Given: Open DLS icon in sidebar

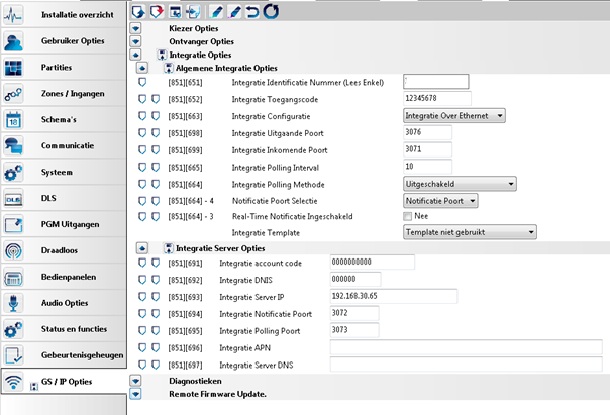Looking at the screenshot, I should tap(13, 199).
